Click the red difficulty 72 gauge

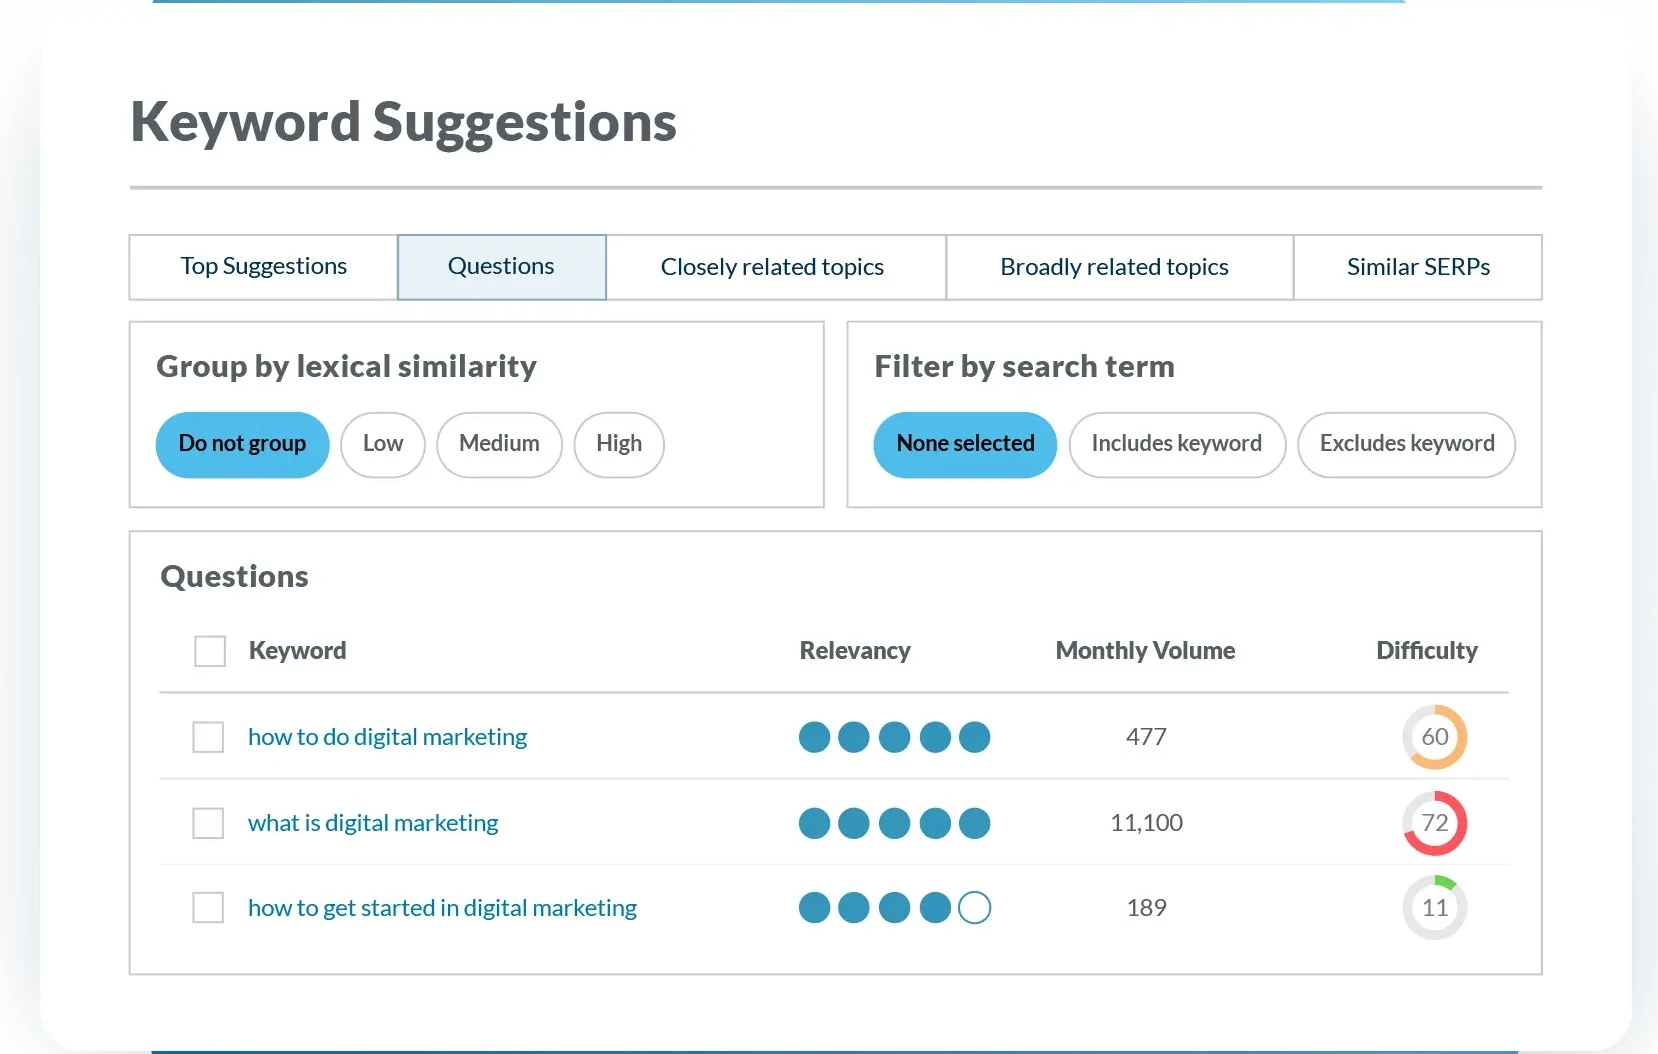click(1434, 823)
